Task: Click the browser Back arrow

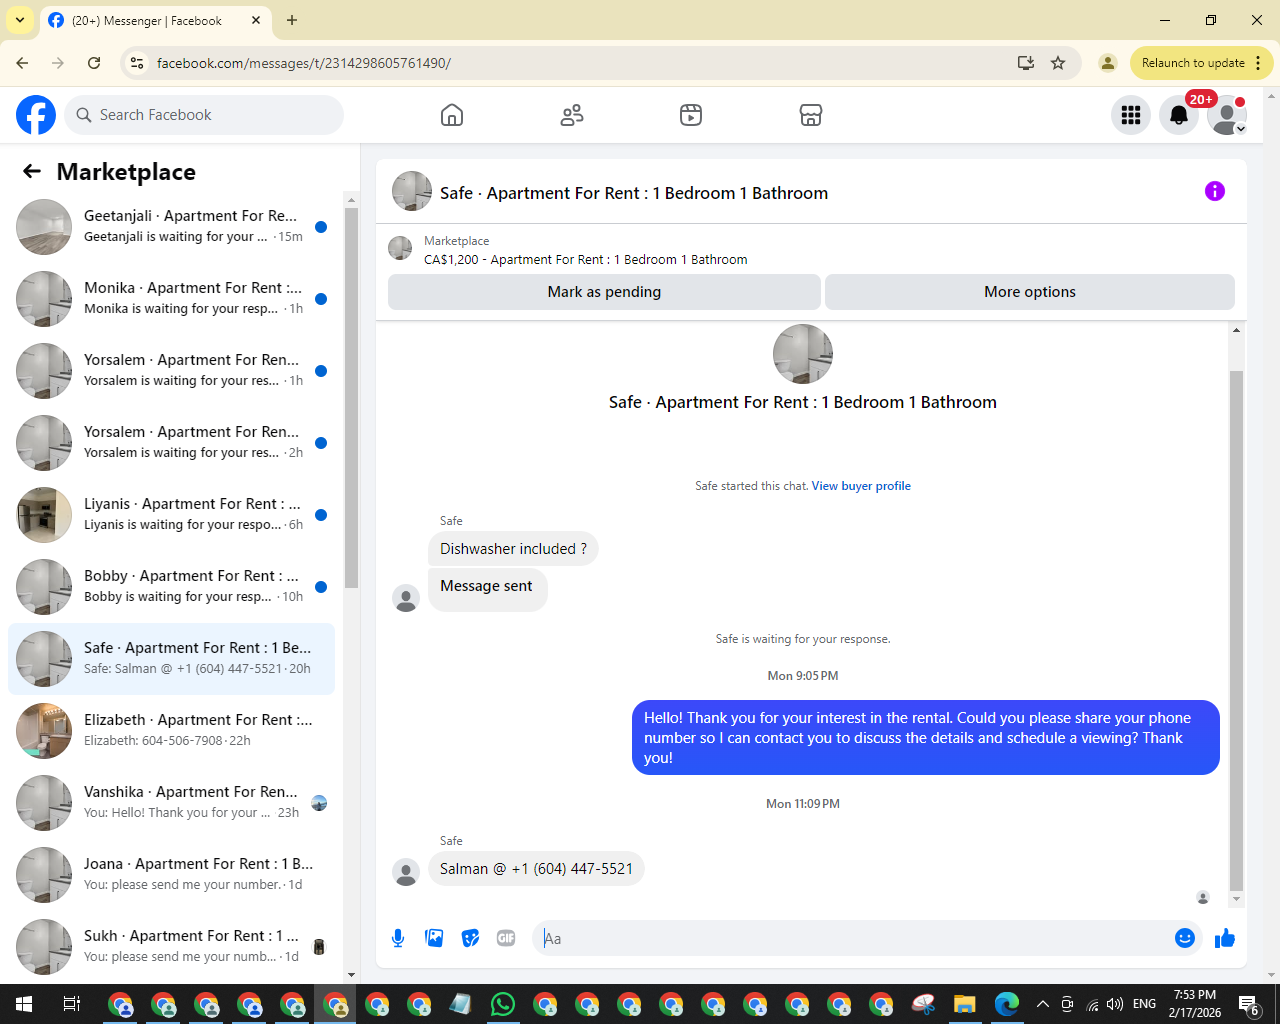Action: coord(22,63)
